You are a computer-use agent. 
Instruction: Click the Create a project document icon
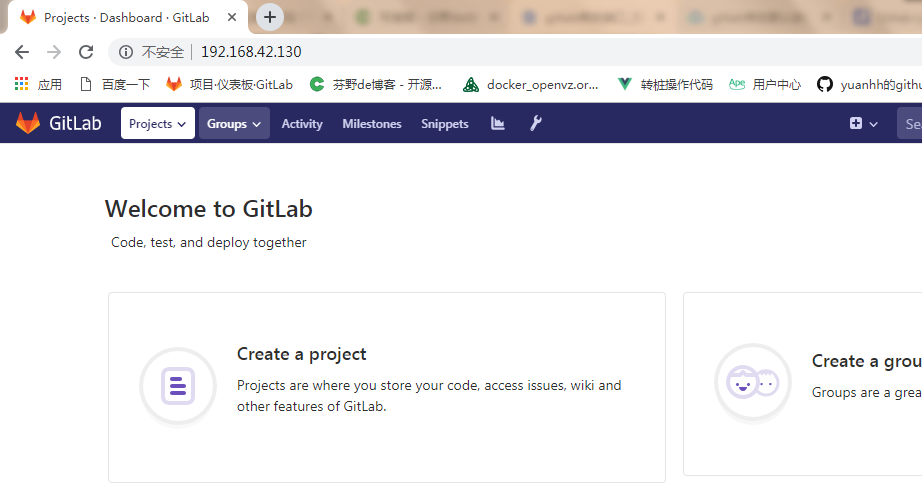tap(178, 386)
